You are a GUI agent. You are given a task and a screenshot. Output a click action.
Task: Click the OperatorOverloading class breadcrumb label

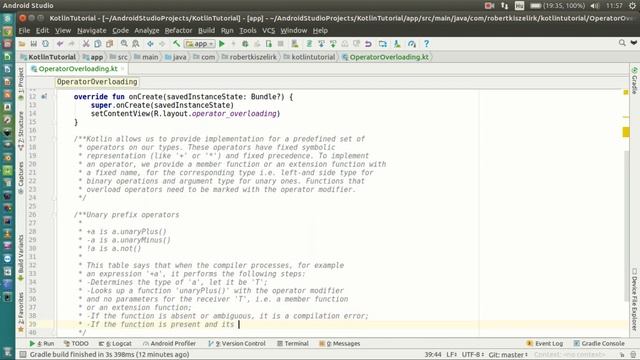(x=97, y=82)
